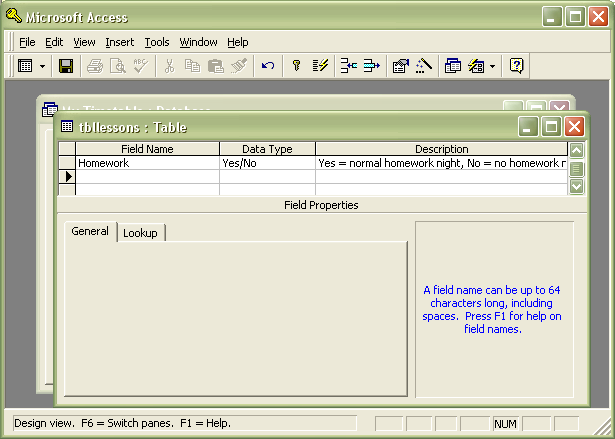Image resolution: width=615 pixels, height=439 pixels.
Task: Select the Format Painter brush icon
Action: pos(238,66)
